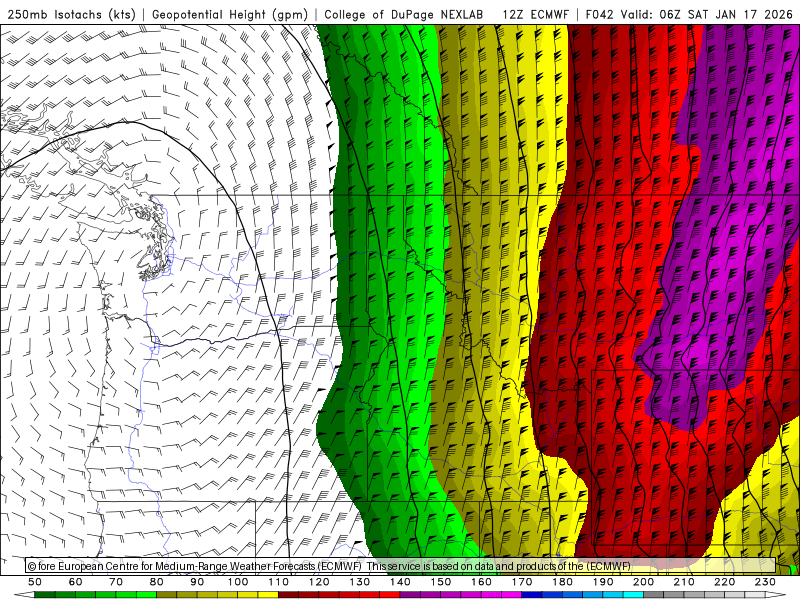This screenshot has width=800, height=600.
Task: Click the 160 label on the colorbar
Action: coord(481,582)
